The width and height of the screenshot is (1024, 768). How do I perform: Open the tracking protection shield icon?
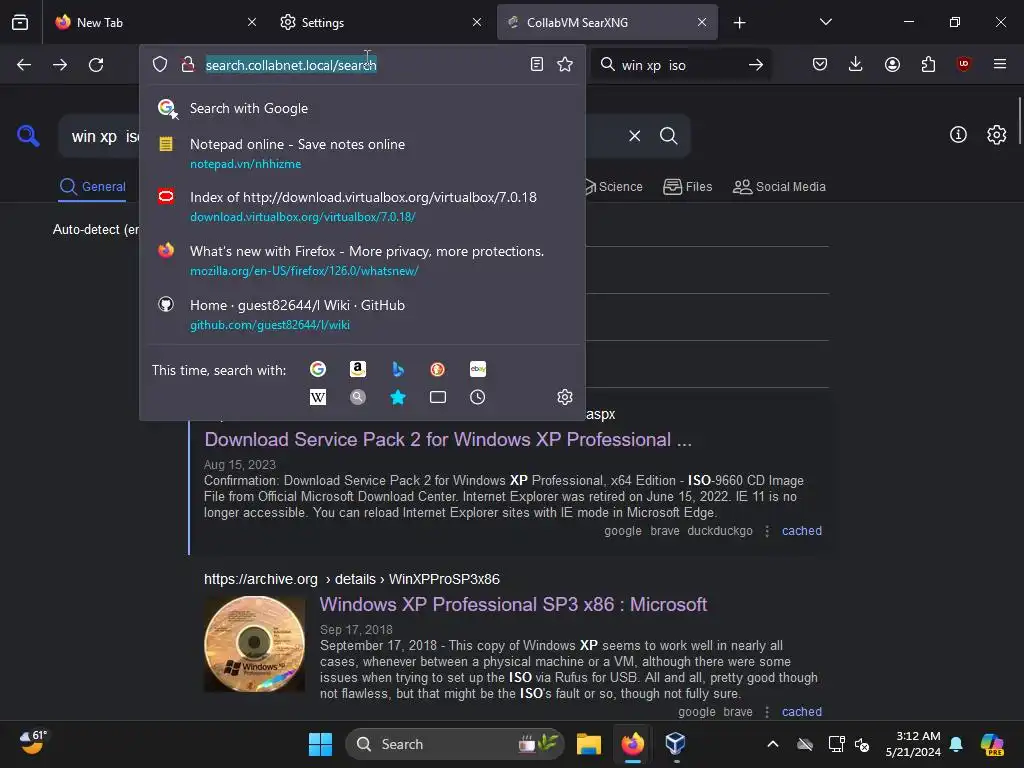point(160,64)
